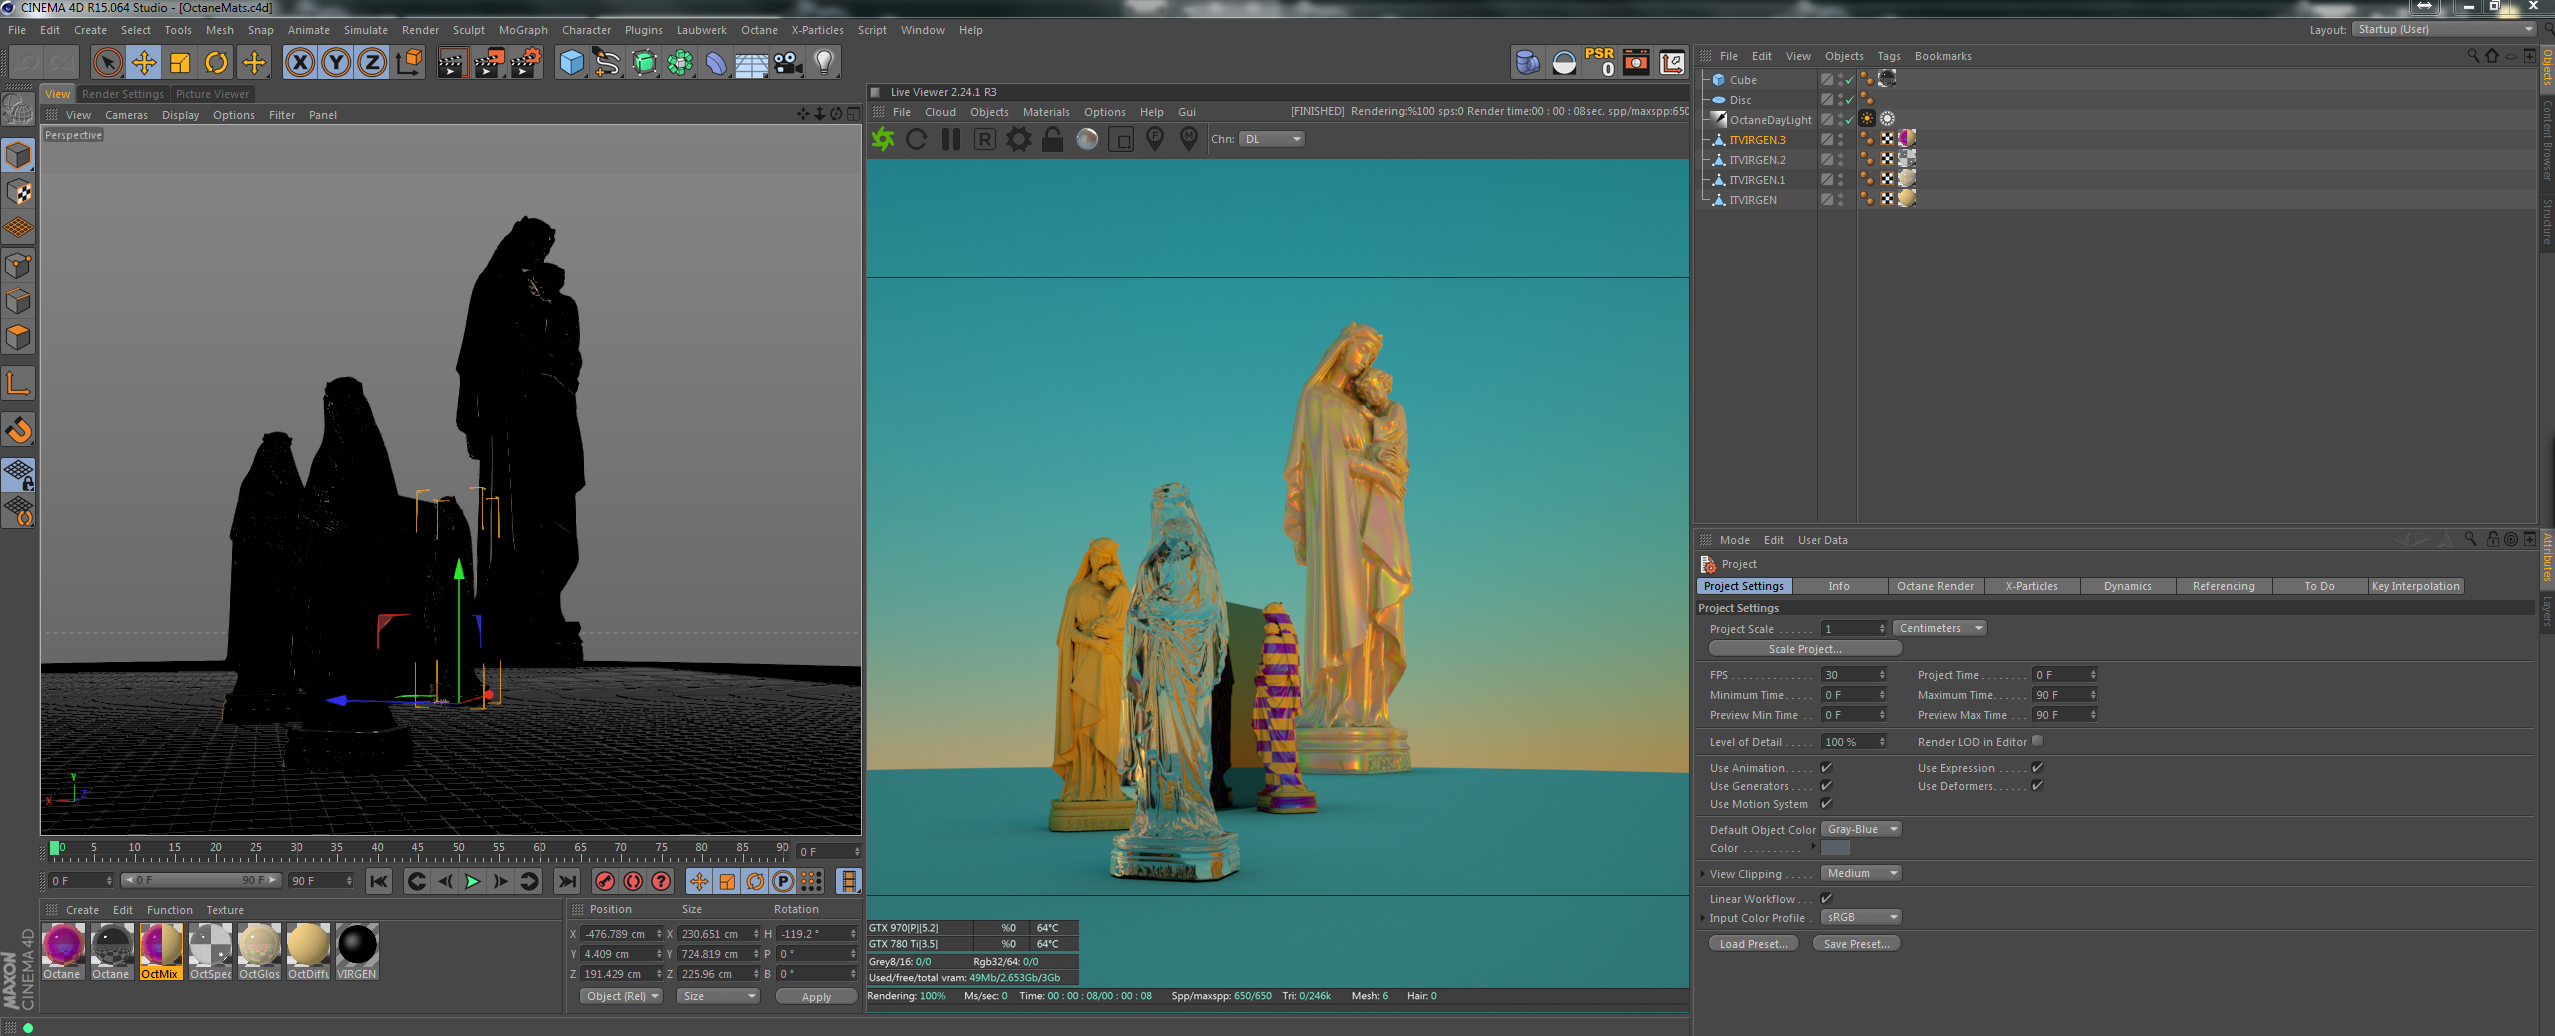The image size is (2555, 1036).
Task: Add a light object via bulb icon
Action: [824, 63]
